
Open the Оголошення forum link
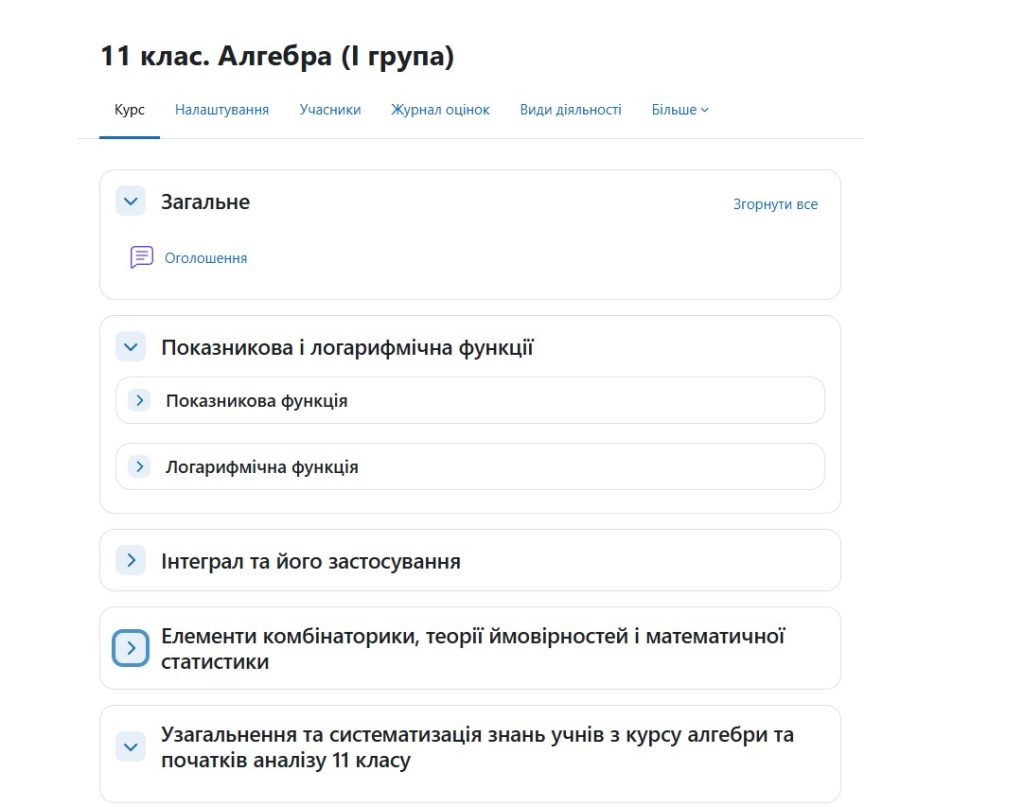coord(206,258)
